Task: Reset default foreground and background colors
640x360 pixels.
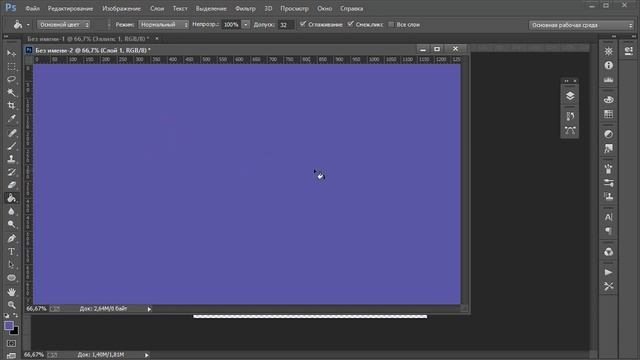Action: pyautogui.click(x=7, y=316)
